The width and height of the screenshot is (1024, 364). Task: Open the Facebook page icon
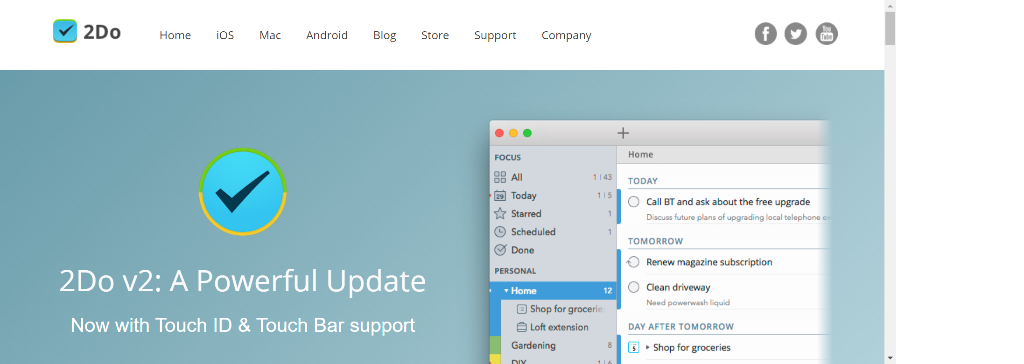(765, 34)
